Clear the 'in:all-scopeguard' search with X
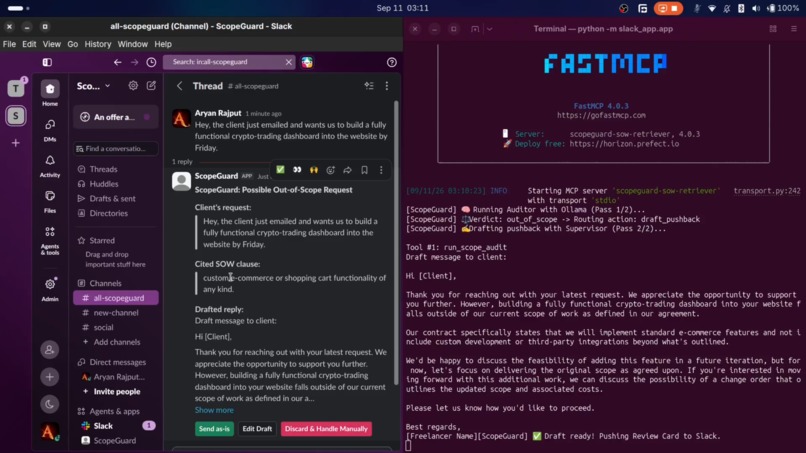 pos(288,62)
